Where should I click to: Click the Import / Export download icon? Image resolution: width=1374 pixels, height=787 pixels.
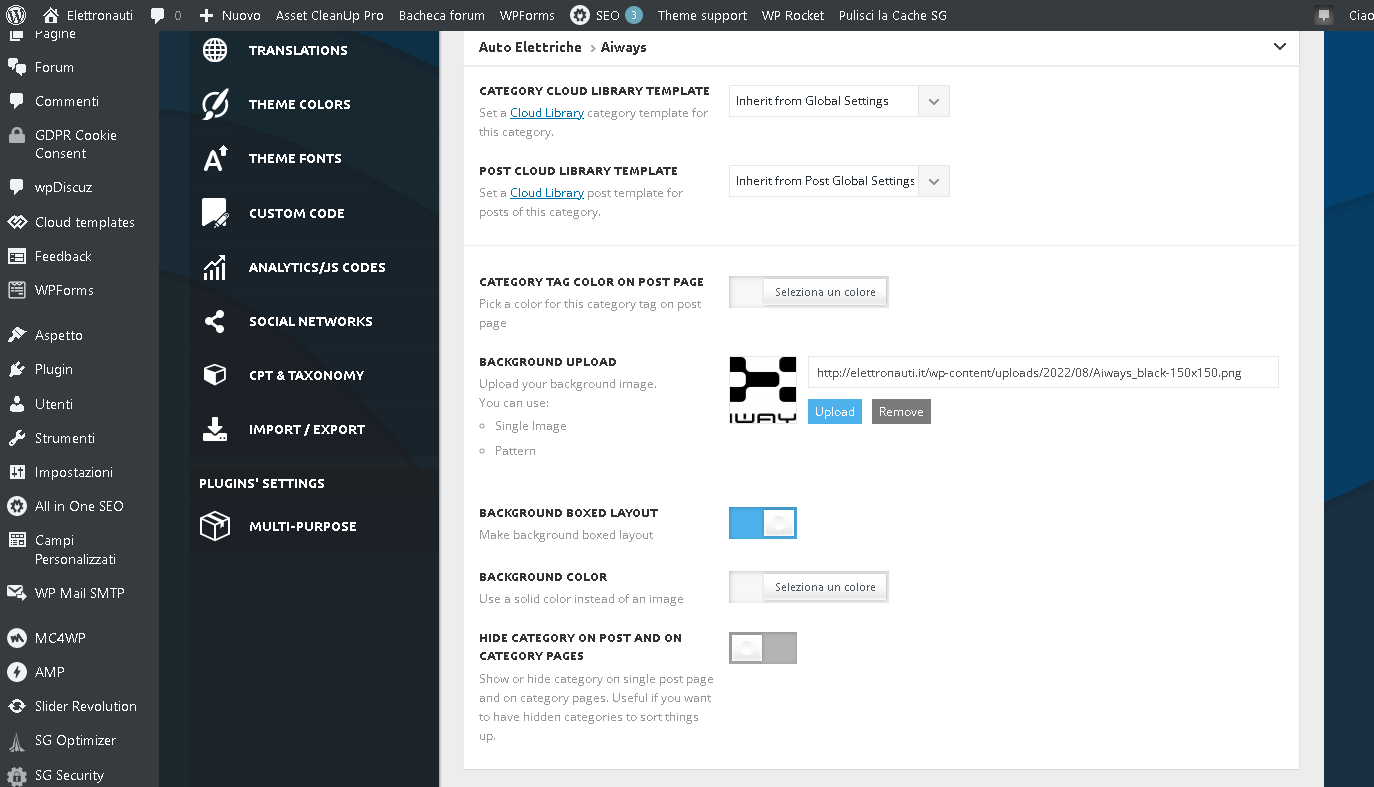(x=215, y=429)
